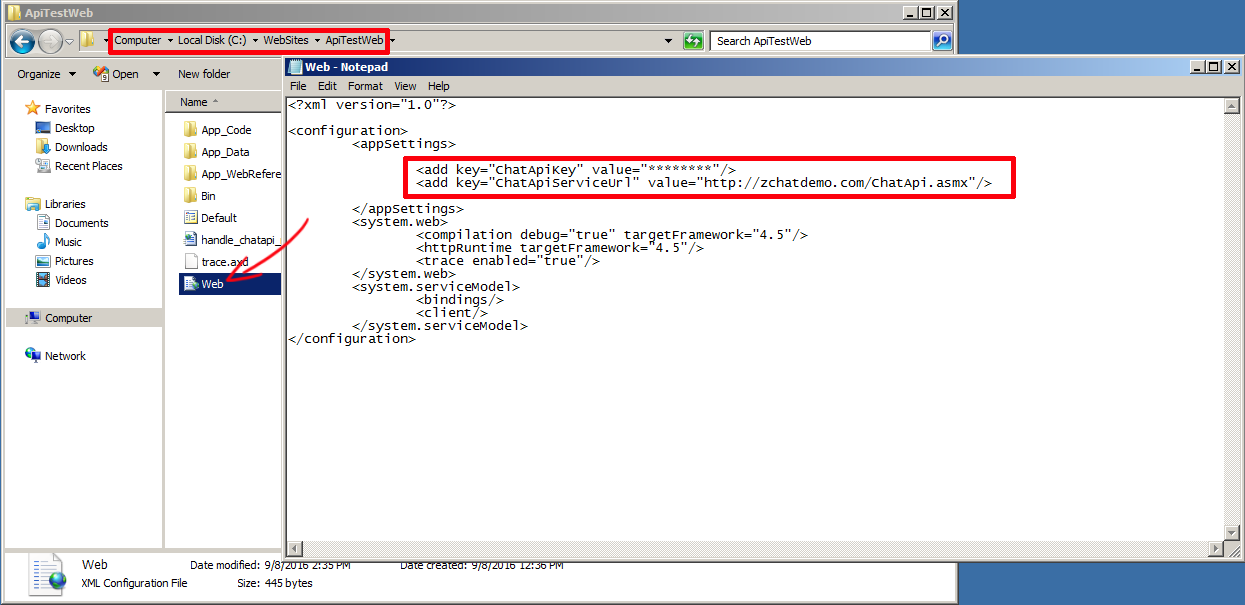Click the XML file icon in details pane
This screenshot has height=605, width=1245.
[x=48, y=575]
